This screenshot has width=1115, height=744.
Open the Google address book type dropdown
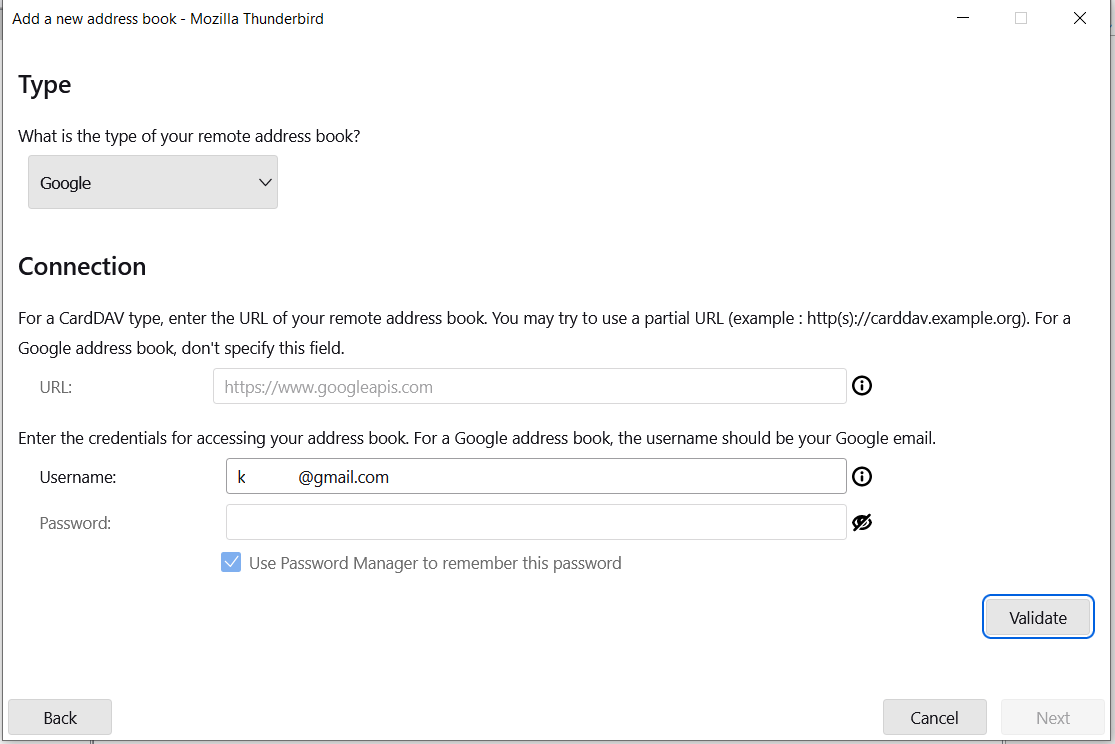tap(153, 182)
